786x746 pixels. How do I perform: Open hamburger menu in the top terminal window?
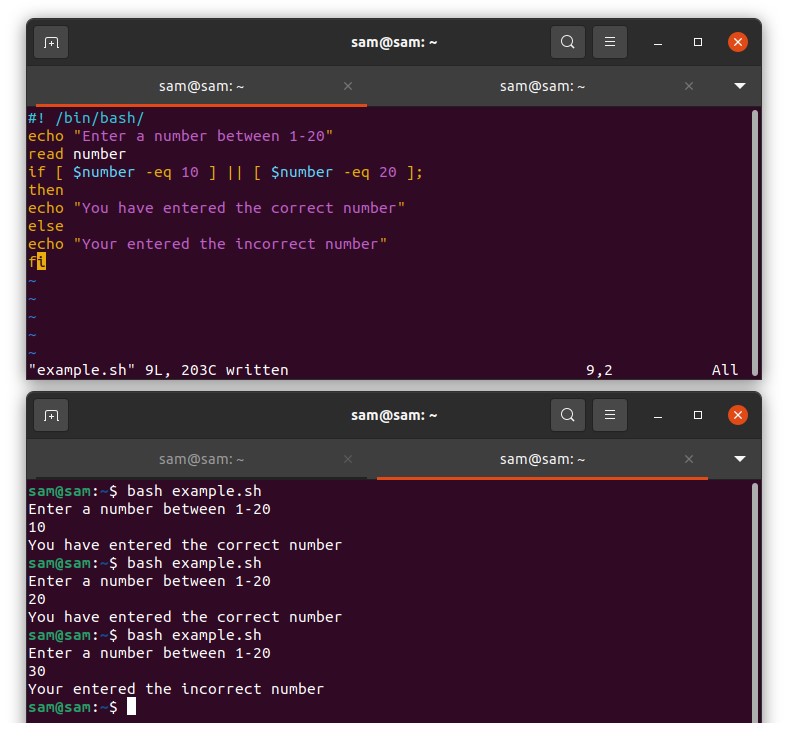610,42
